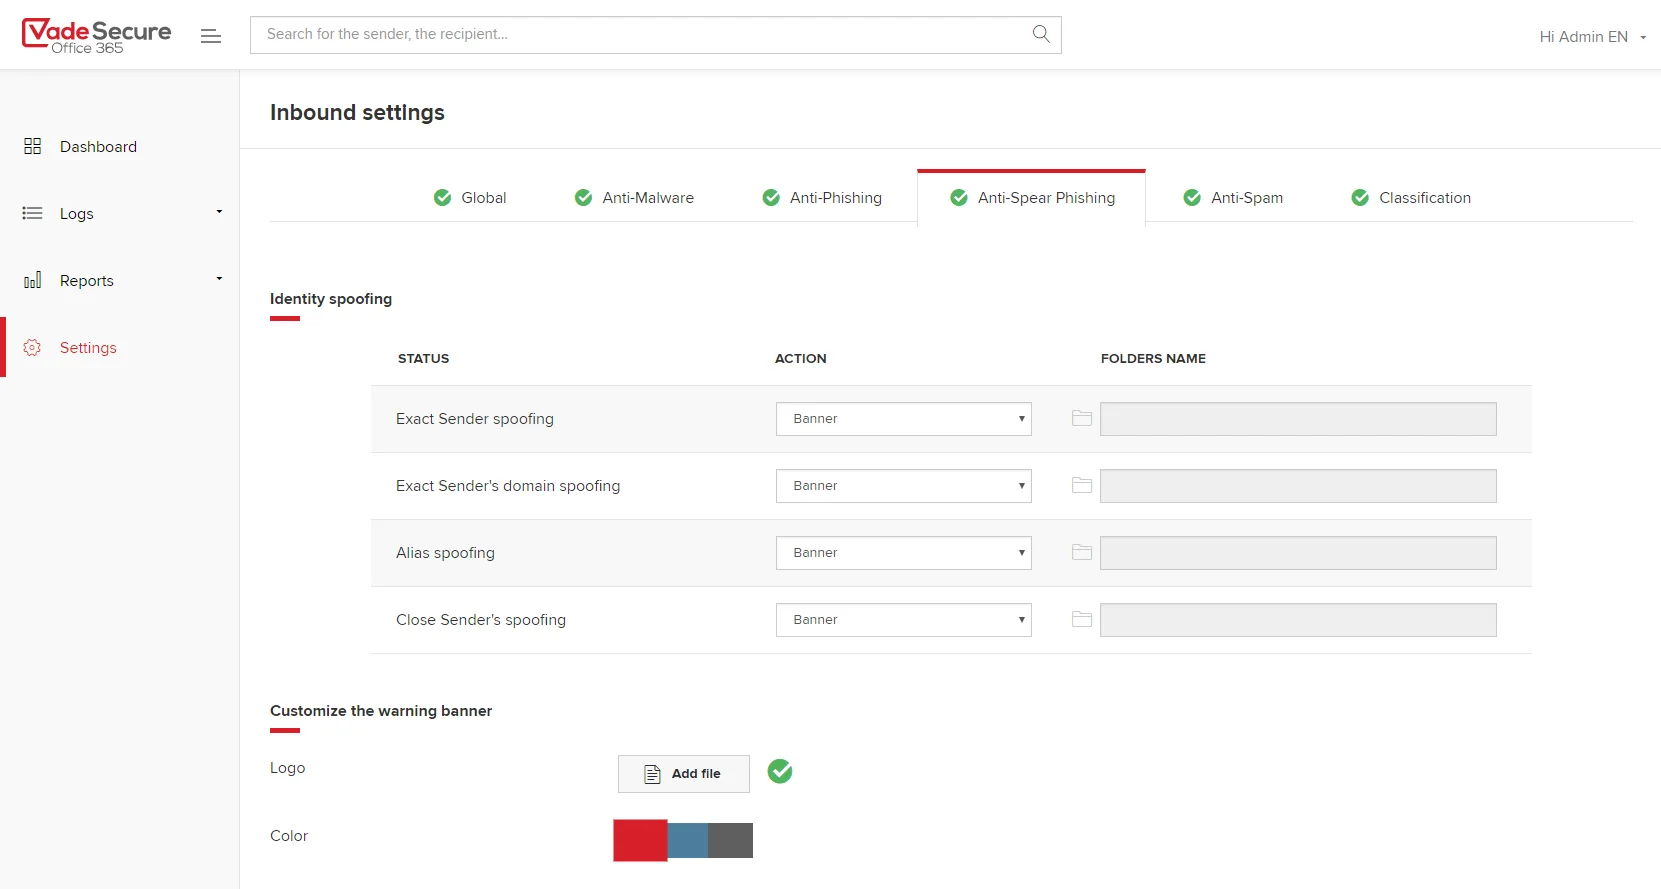Click the ACTION column header

coord(801,358)
